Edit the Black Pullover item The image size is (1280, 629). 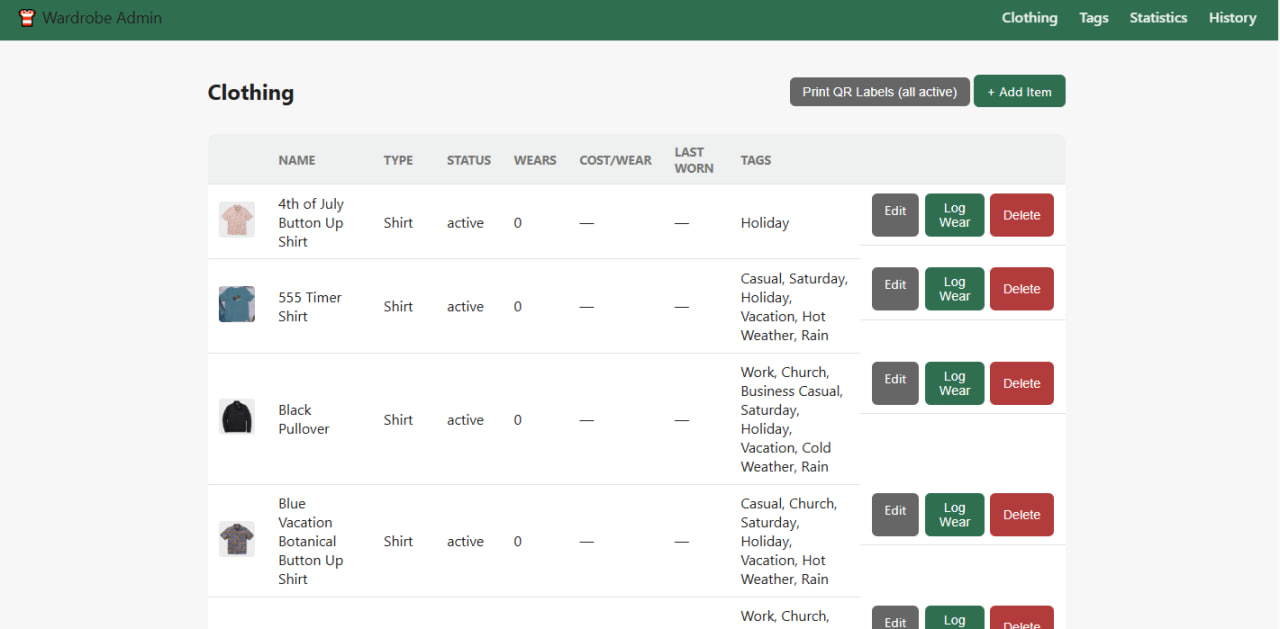point(895,383)
